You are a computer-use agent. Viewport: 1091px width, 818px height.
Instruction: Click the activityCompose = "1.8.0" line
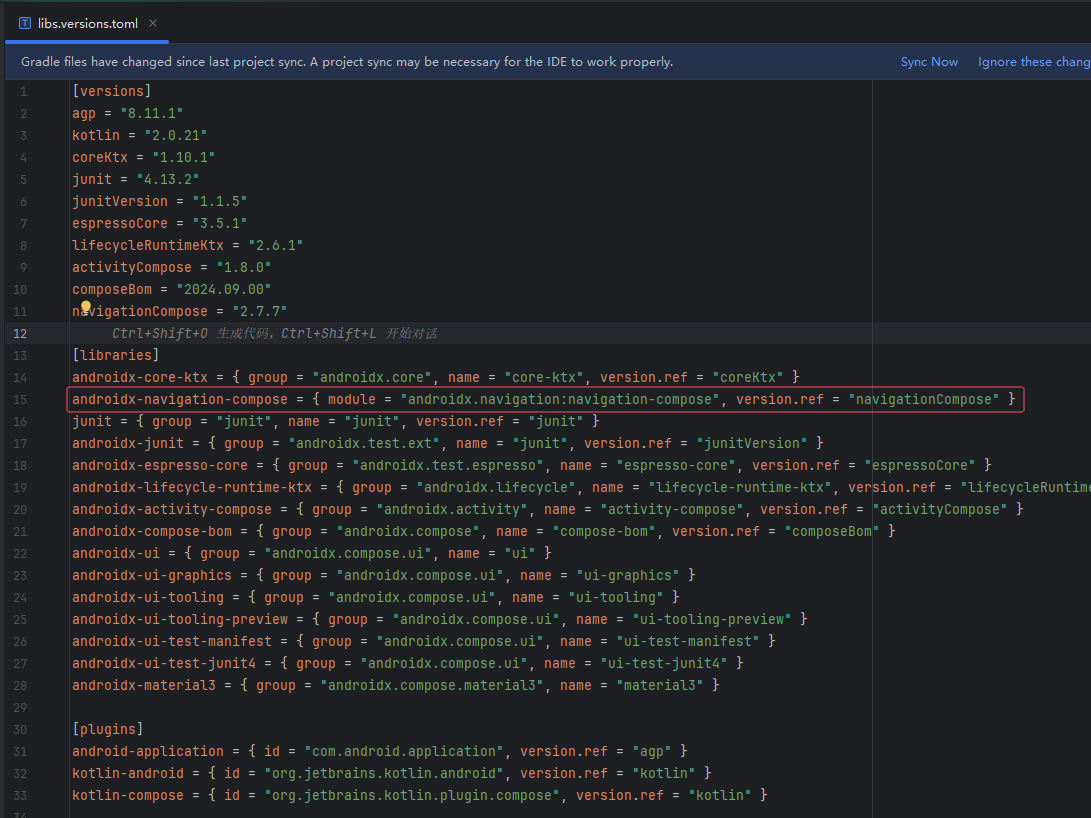(171, 268)
